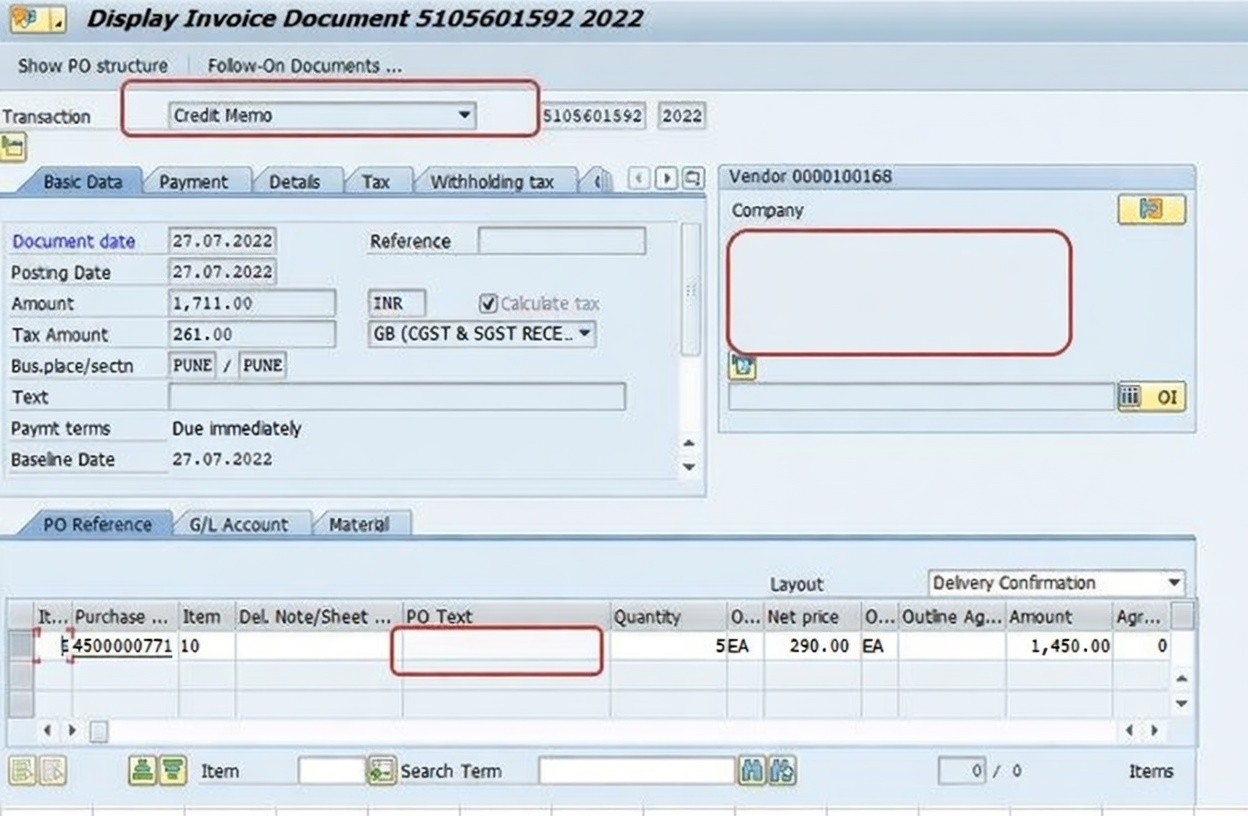The height and width of the screenshot is (816, 1248).
Task: Open Follow-On Documents
Action: pyautogui.click(x=304, y=66)
